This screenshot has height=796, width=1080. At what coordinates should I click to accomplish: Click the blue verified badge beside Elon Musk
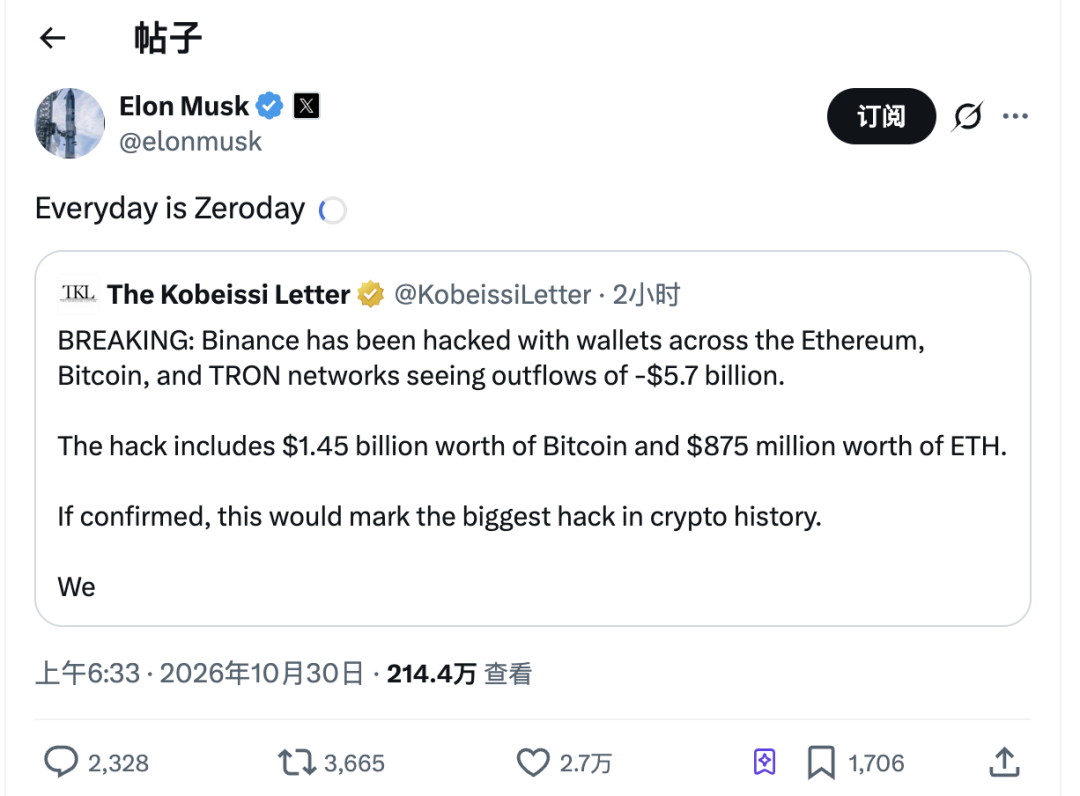269,106
